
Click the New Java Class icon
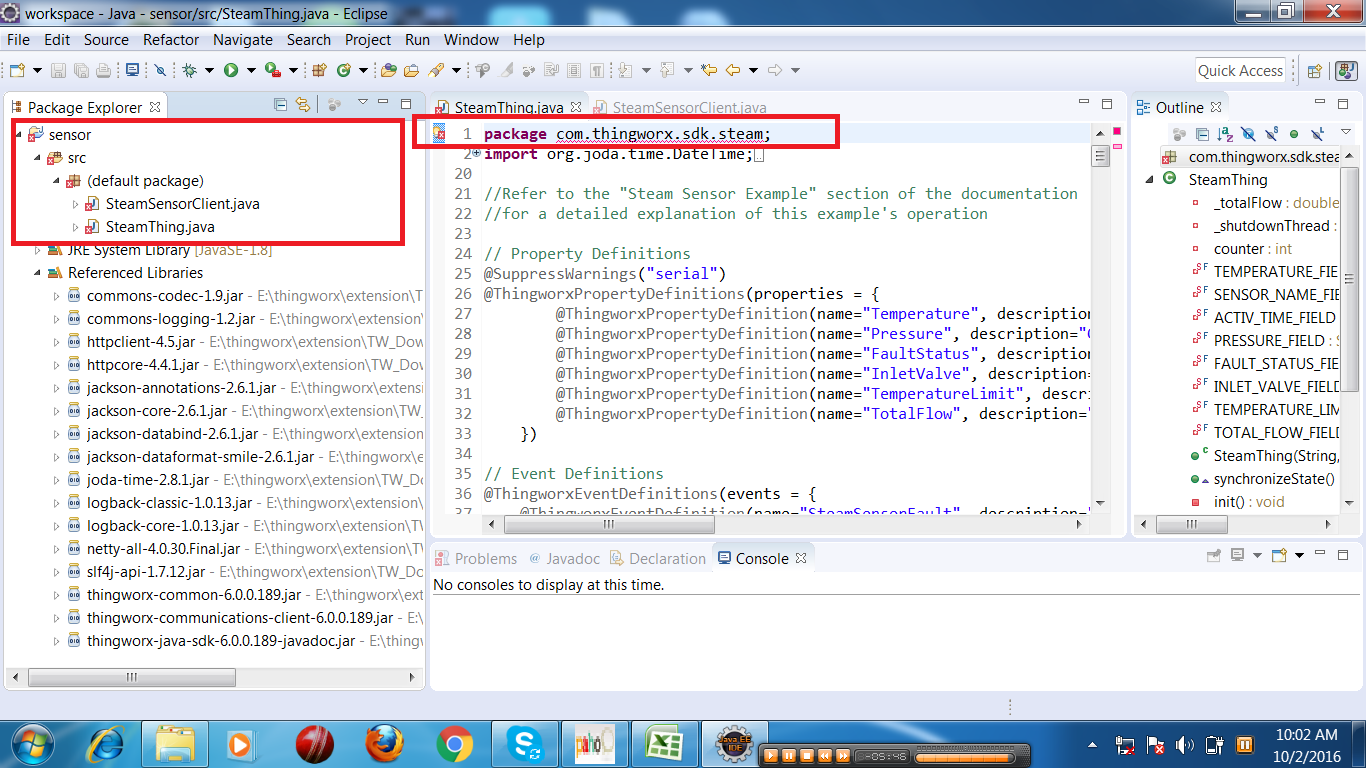pos(343,70)
